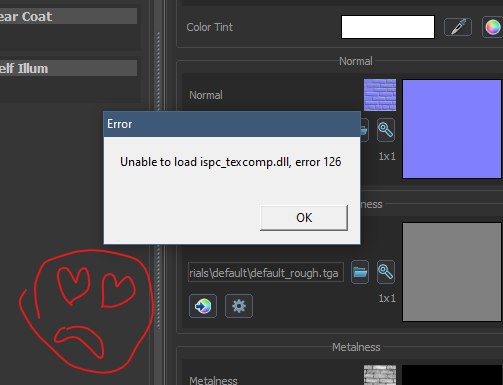Viewport: 503px width, 385px height.
Task: Open the gray roughness texture preview
Action: click(x=452, y=272)
